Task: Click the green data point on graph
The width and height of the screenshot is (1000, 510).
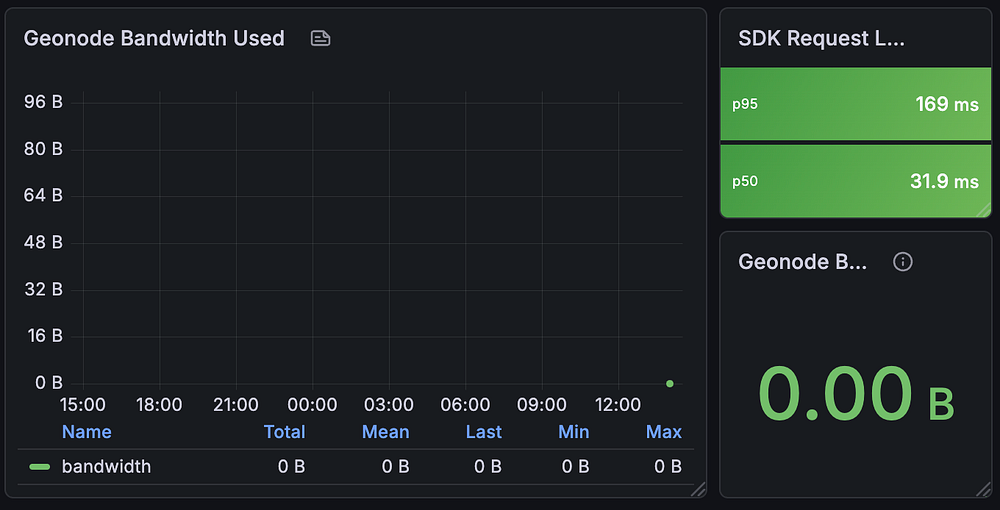Action: click(670, 383)
